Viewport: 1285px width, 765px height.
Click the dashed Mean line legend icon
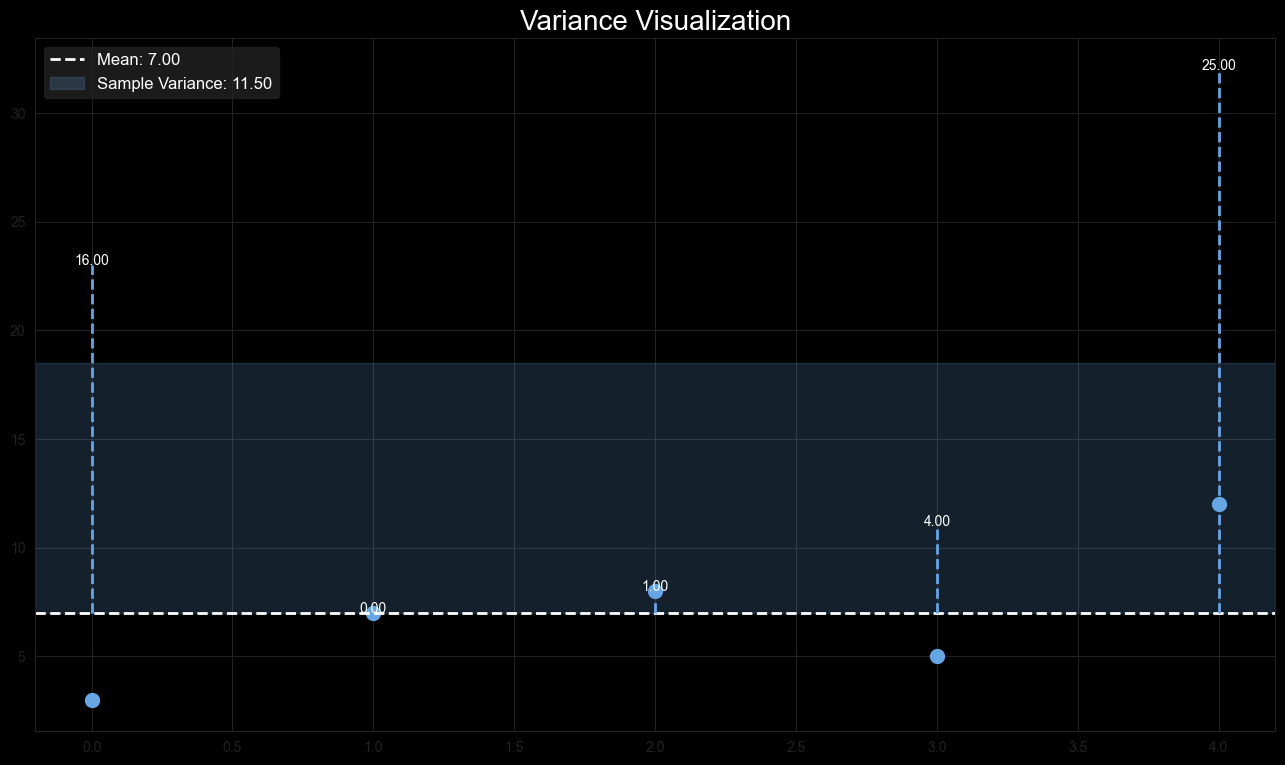click(x=66, y=59)
